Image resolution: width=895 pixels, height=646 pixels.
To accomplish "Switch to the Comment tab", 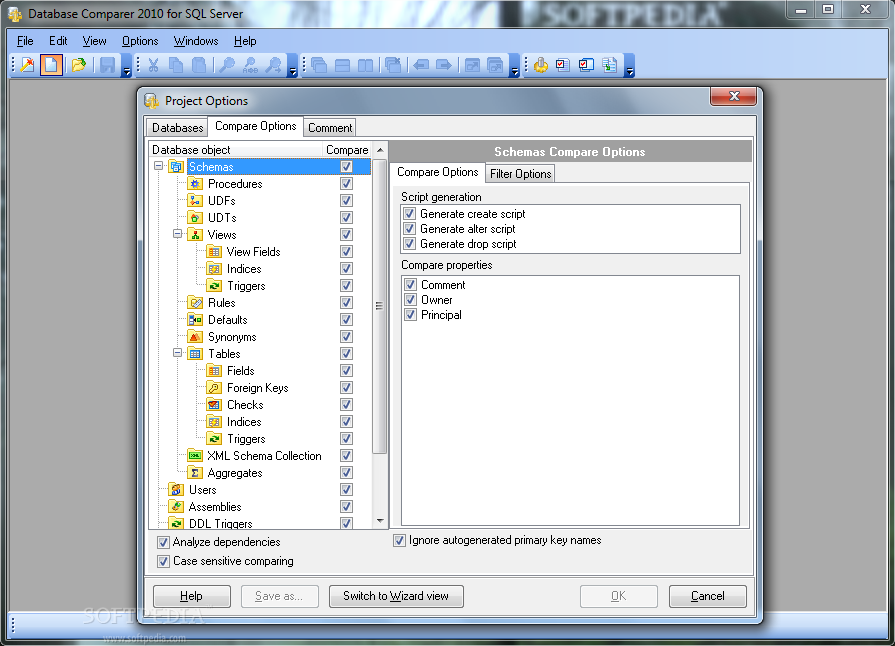I will tap(330, 128).
